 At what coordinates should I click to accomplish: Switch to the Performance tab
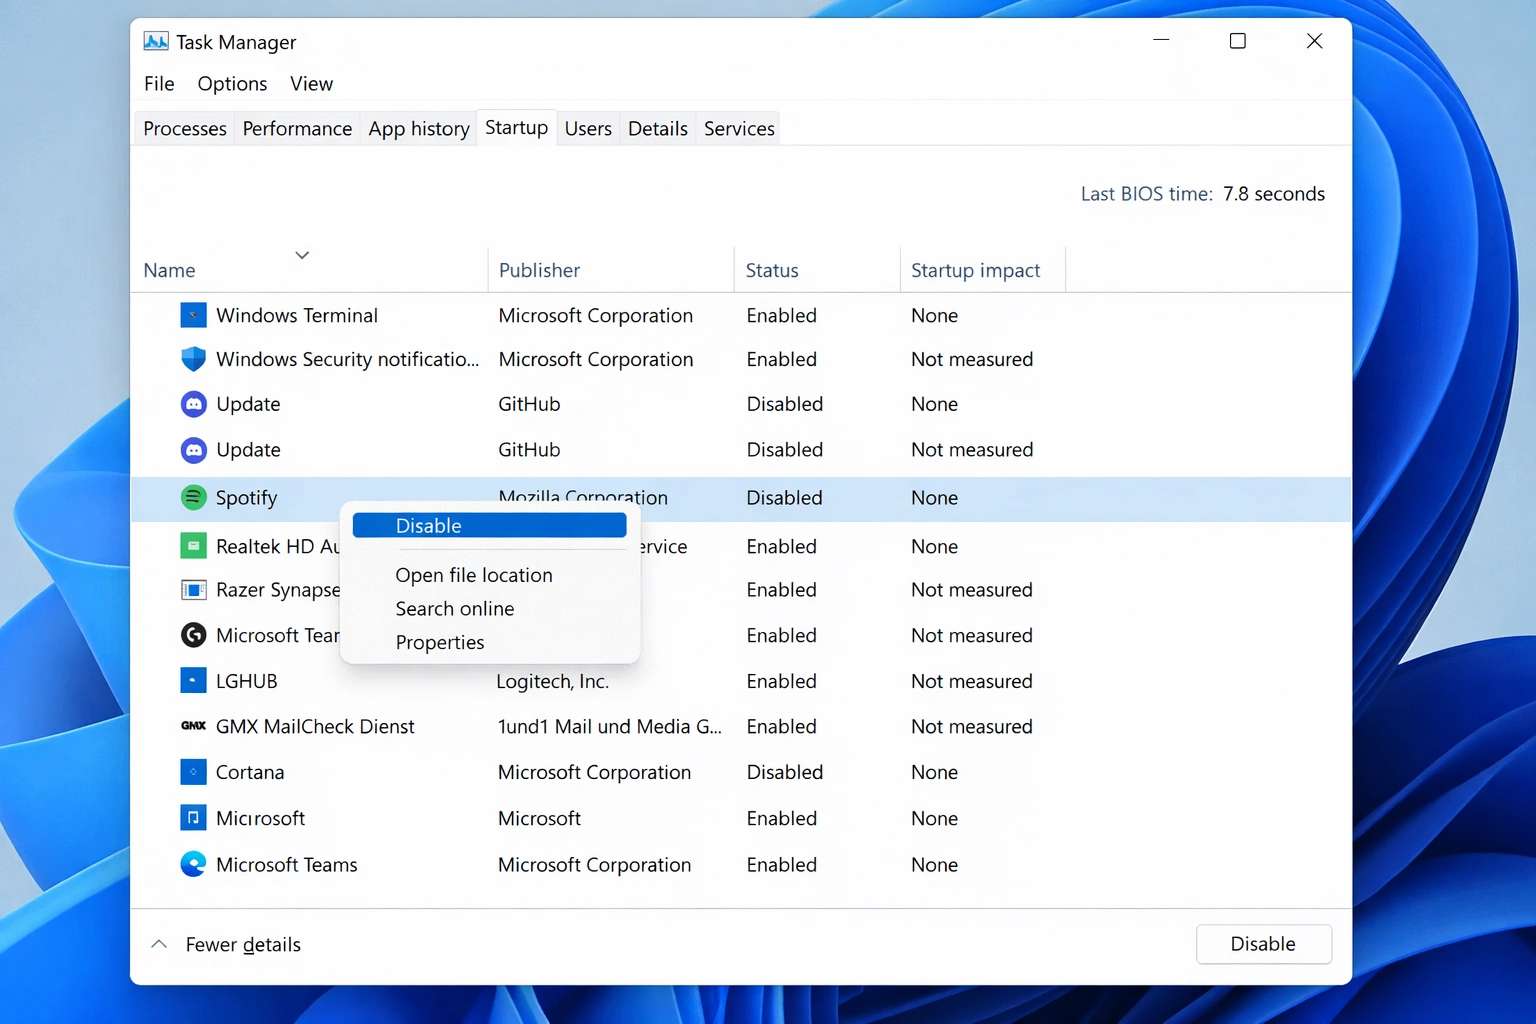(x=297, y=128)
